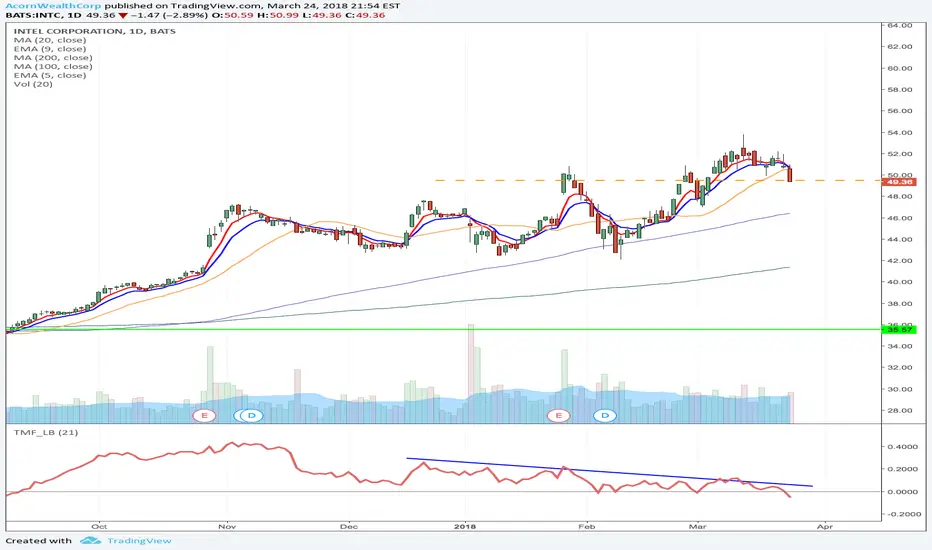Click the Dec date axis label
Image resolution: width=932 pixels, height=550 pixels.
click(x=349, y=527)
